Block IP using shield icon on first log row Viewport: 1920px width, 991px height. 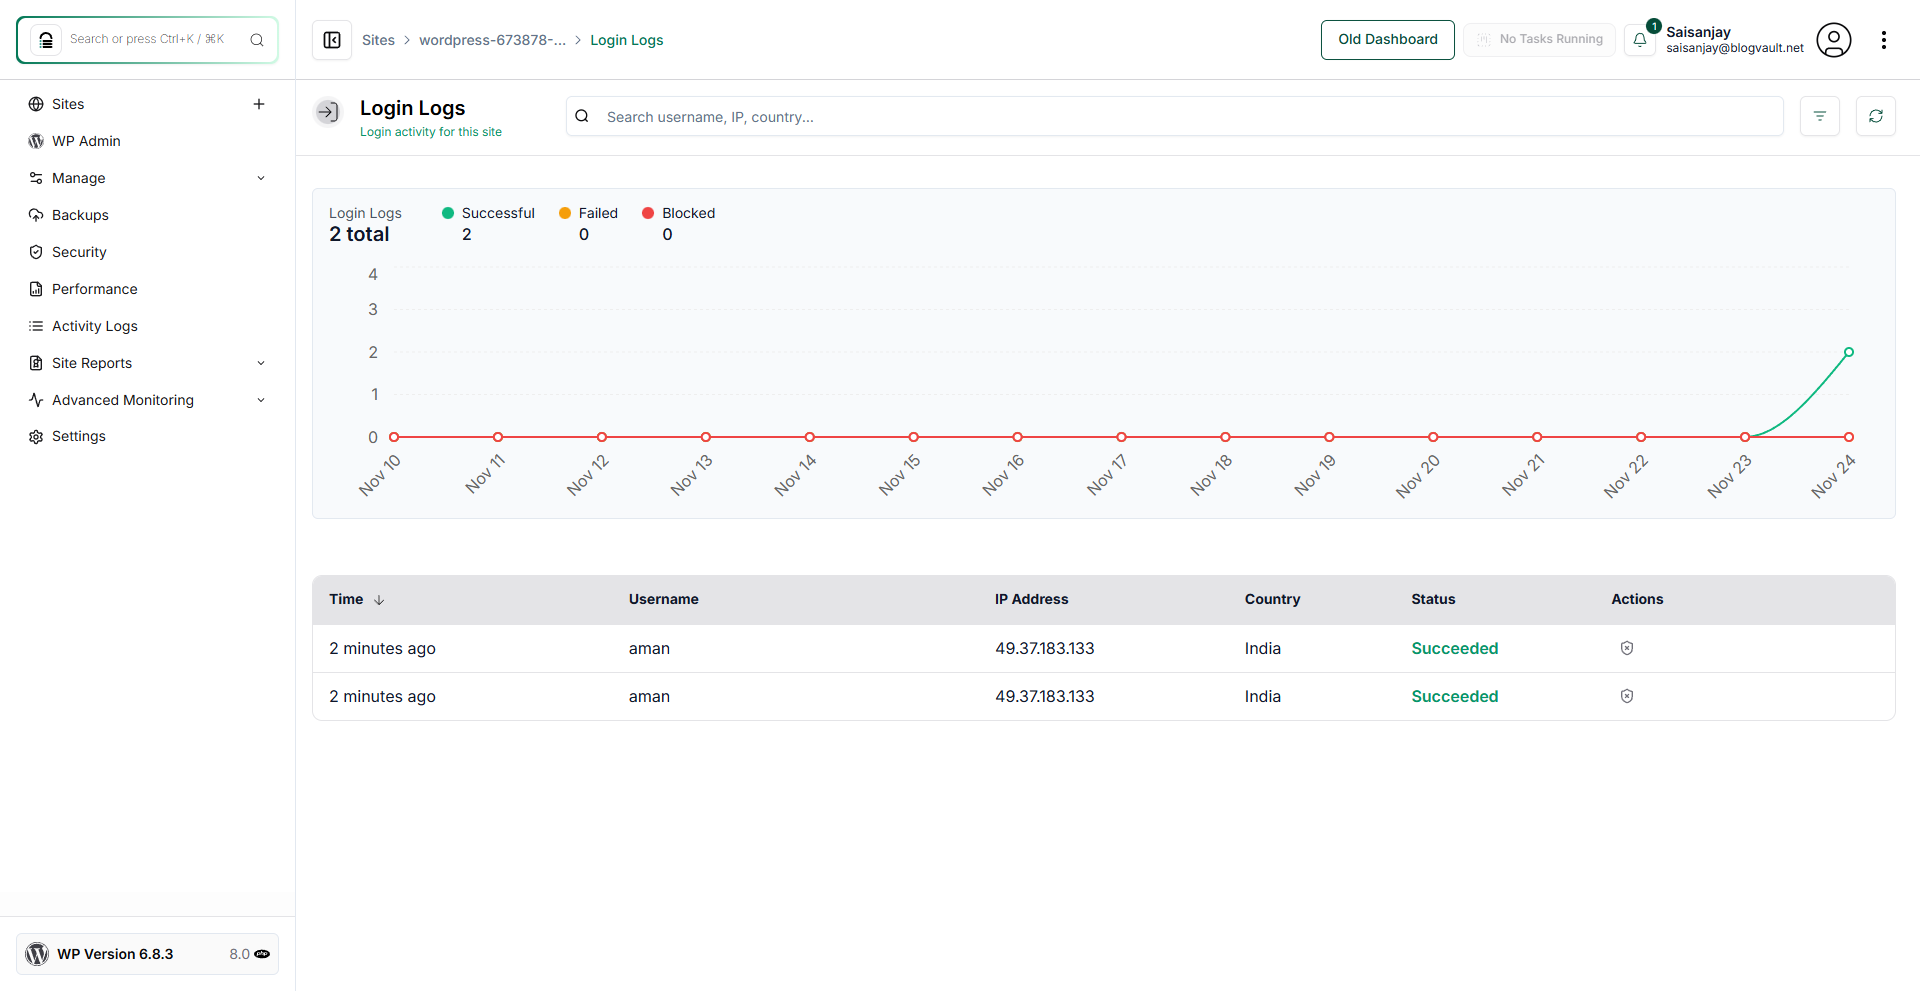point(1626,648)
